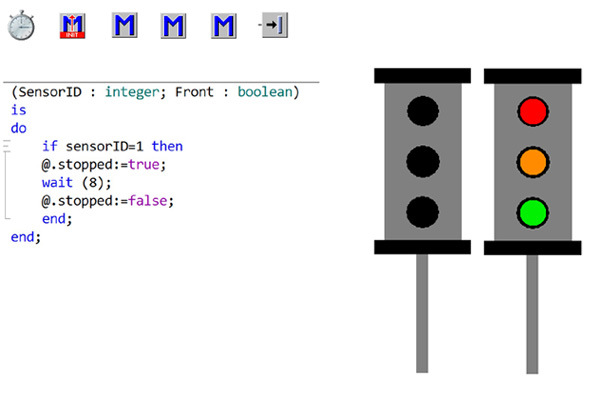
Task: Collapse the if block fold marker
Action: point(7,146)
